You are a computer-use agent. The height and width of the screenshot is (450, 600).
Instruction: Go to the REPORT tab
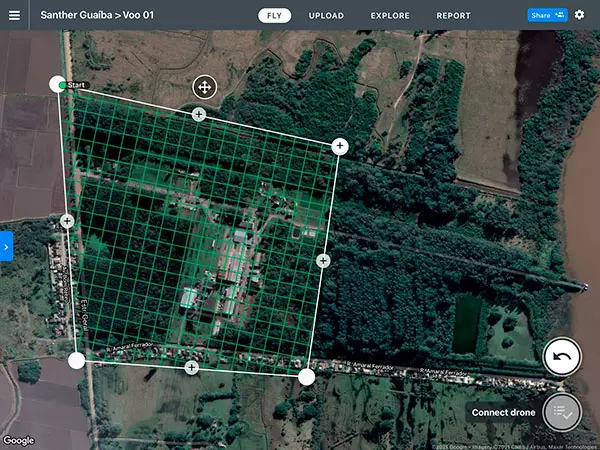(453, 16)
